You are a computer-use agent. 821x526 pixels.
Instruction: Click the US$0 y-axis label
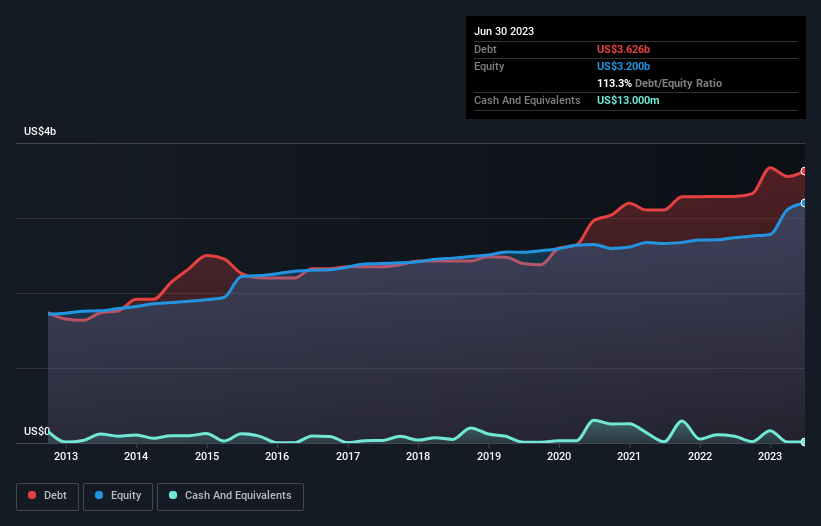[x=37, y=431]
